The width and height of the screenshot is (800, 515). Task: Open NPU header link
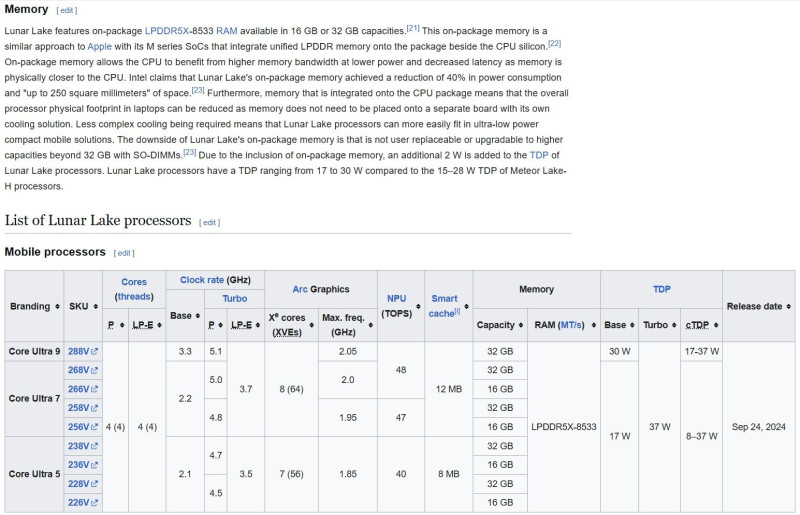396,299
